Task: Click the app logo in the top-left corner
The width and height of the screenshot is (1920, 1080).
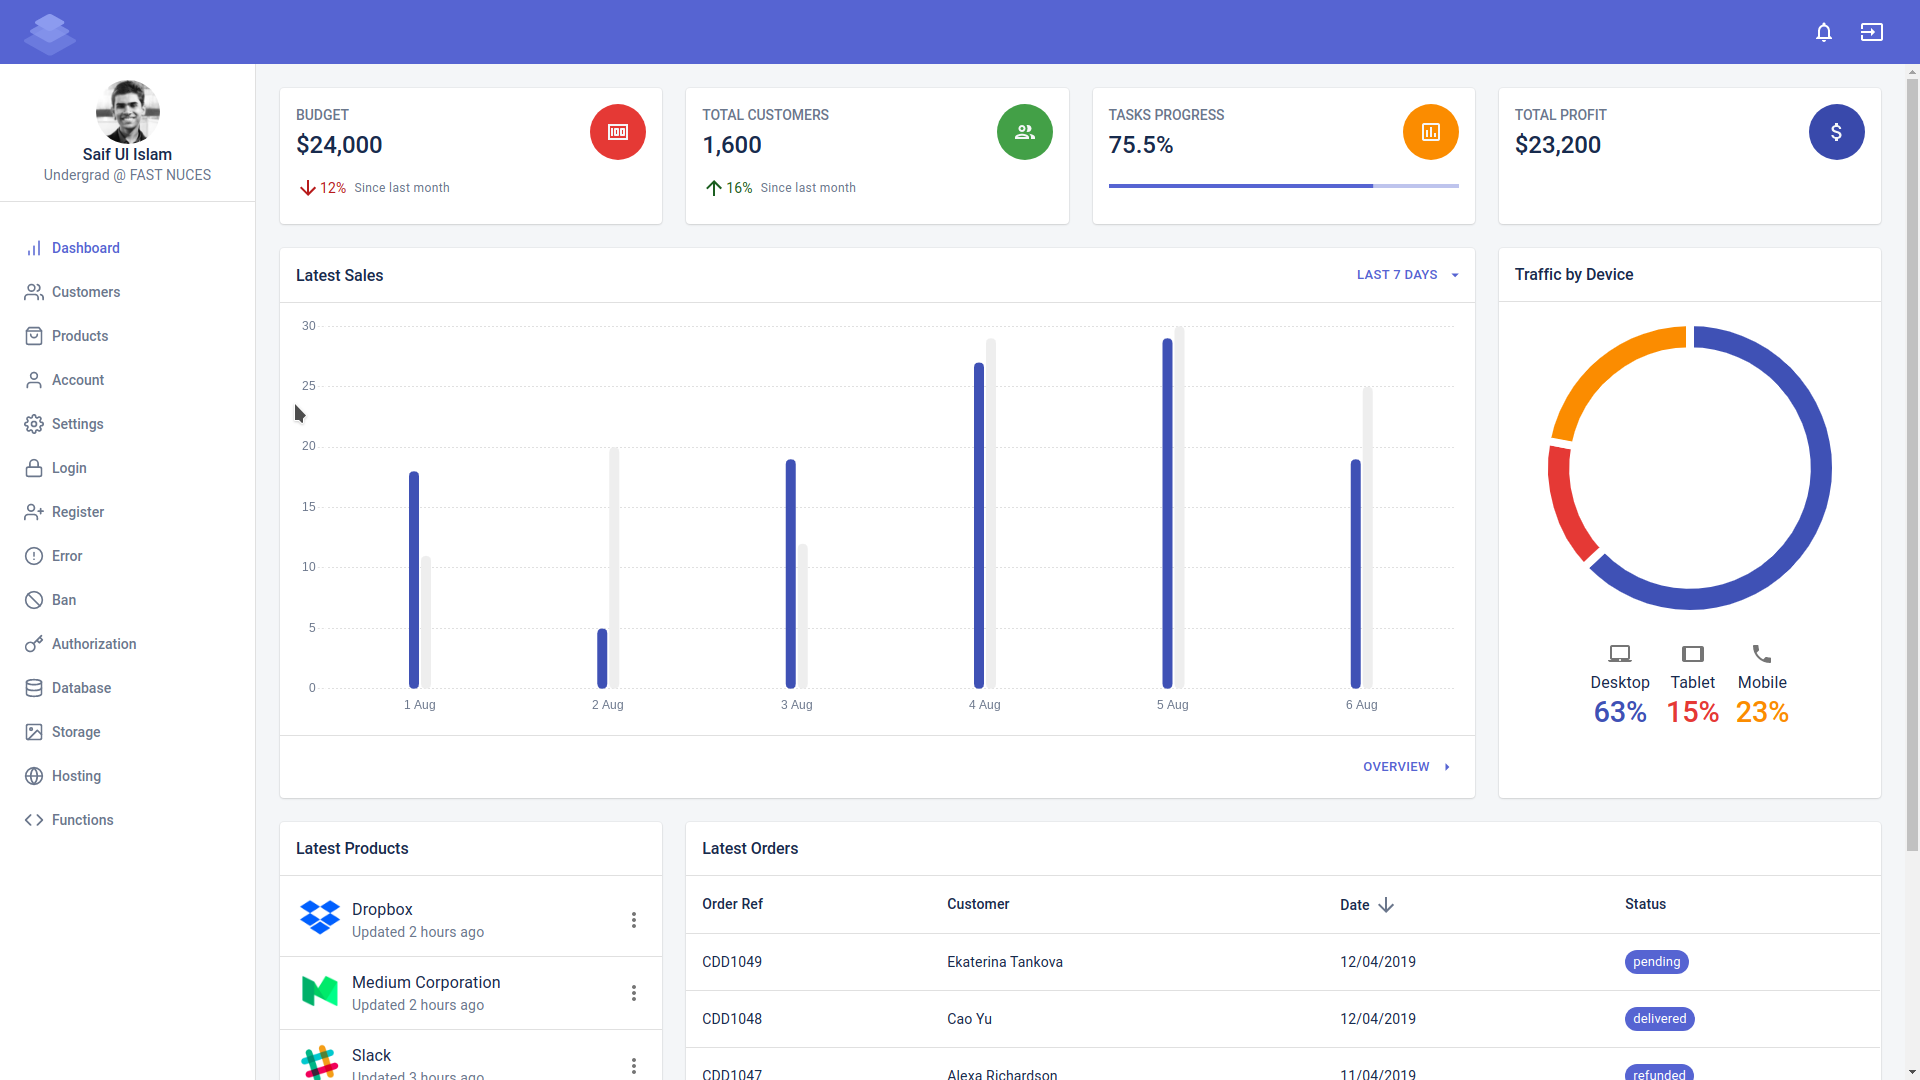Action: click(49, 32)
